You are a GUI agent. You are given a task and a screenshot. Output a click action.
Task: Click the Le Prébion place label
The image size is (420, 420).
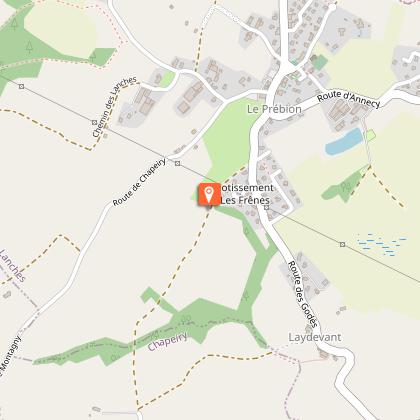[274, 109]
